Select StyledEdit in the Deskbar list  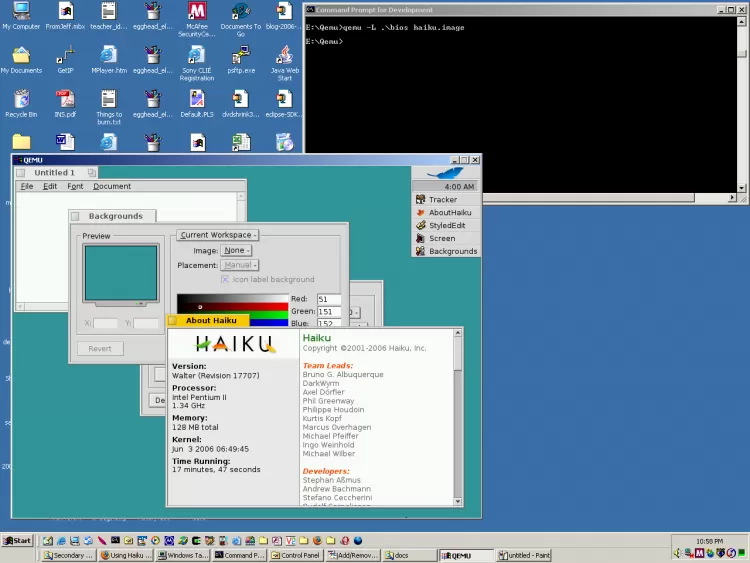tap(446, 226)
